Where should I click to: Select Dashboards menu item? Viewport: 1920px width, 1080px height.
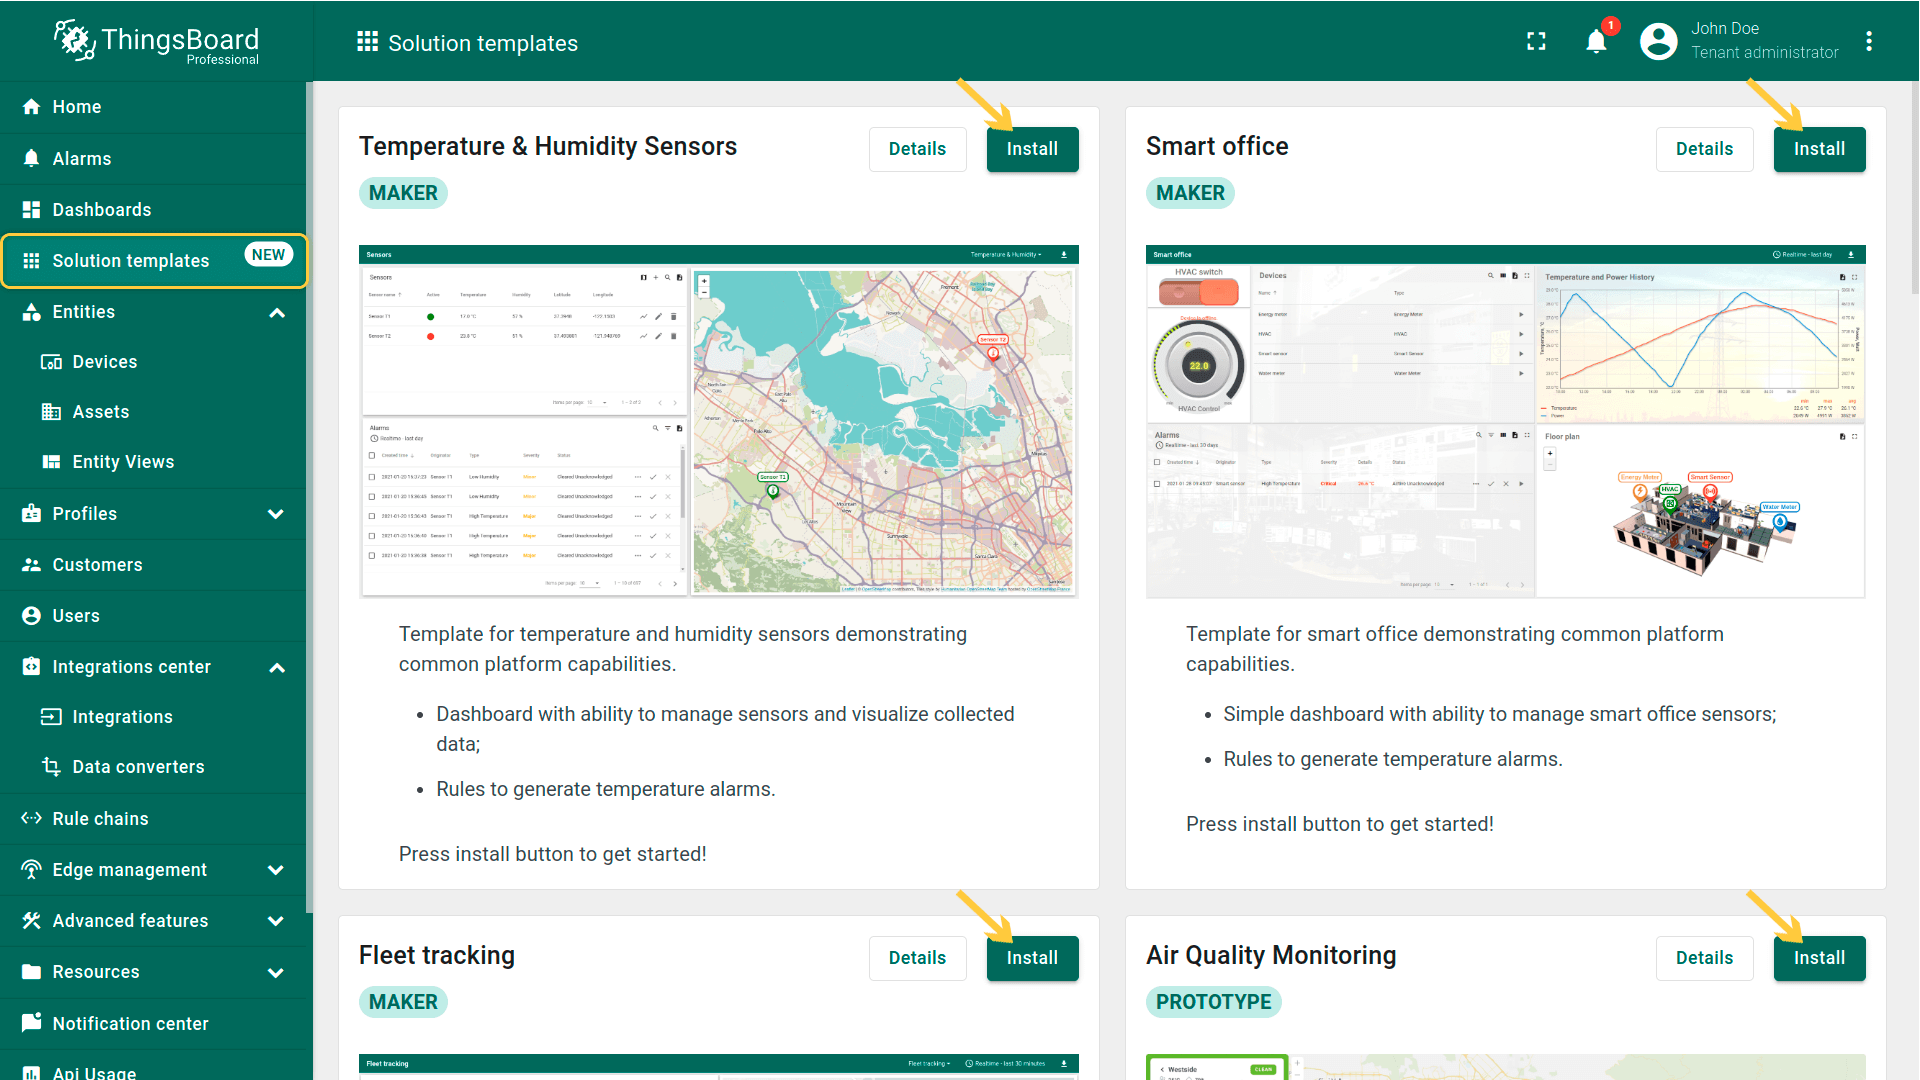tap(101, 210)
